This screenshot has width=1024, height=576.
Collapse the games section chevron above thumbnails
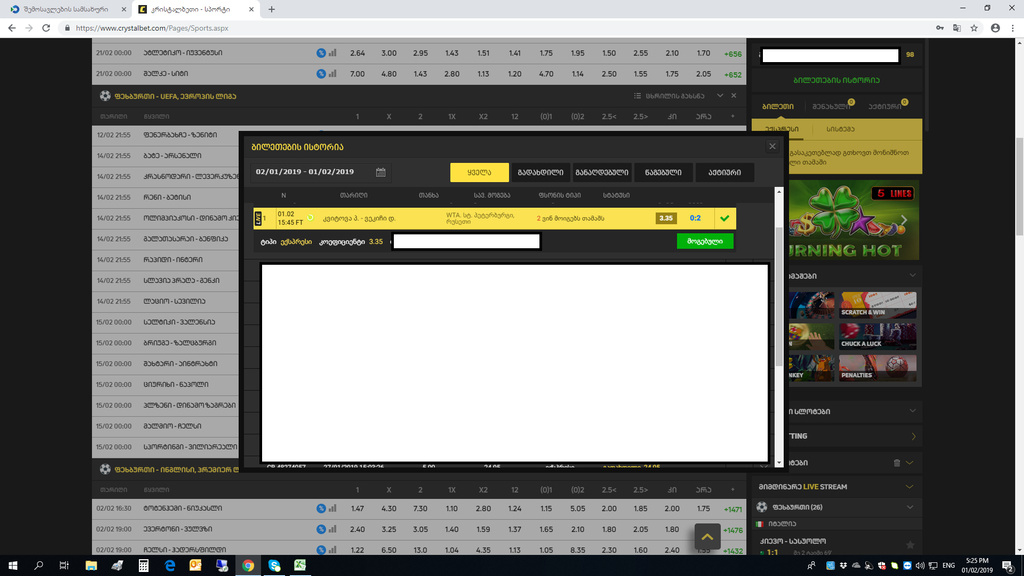coord(912,276)
